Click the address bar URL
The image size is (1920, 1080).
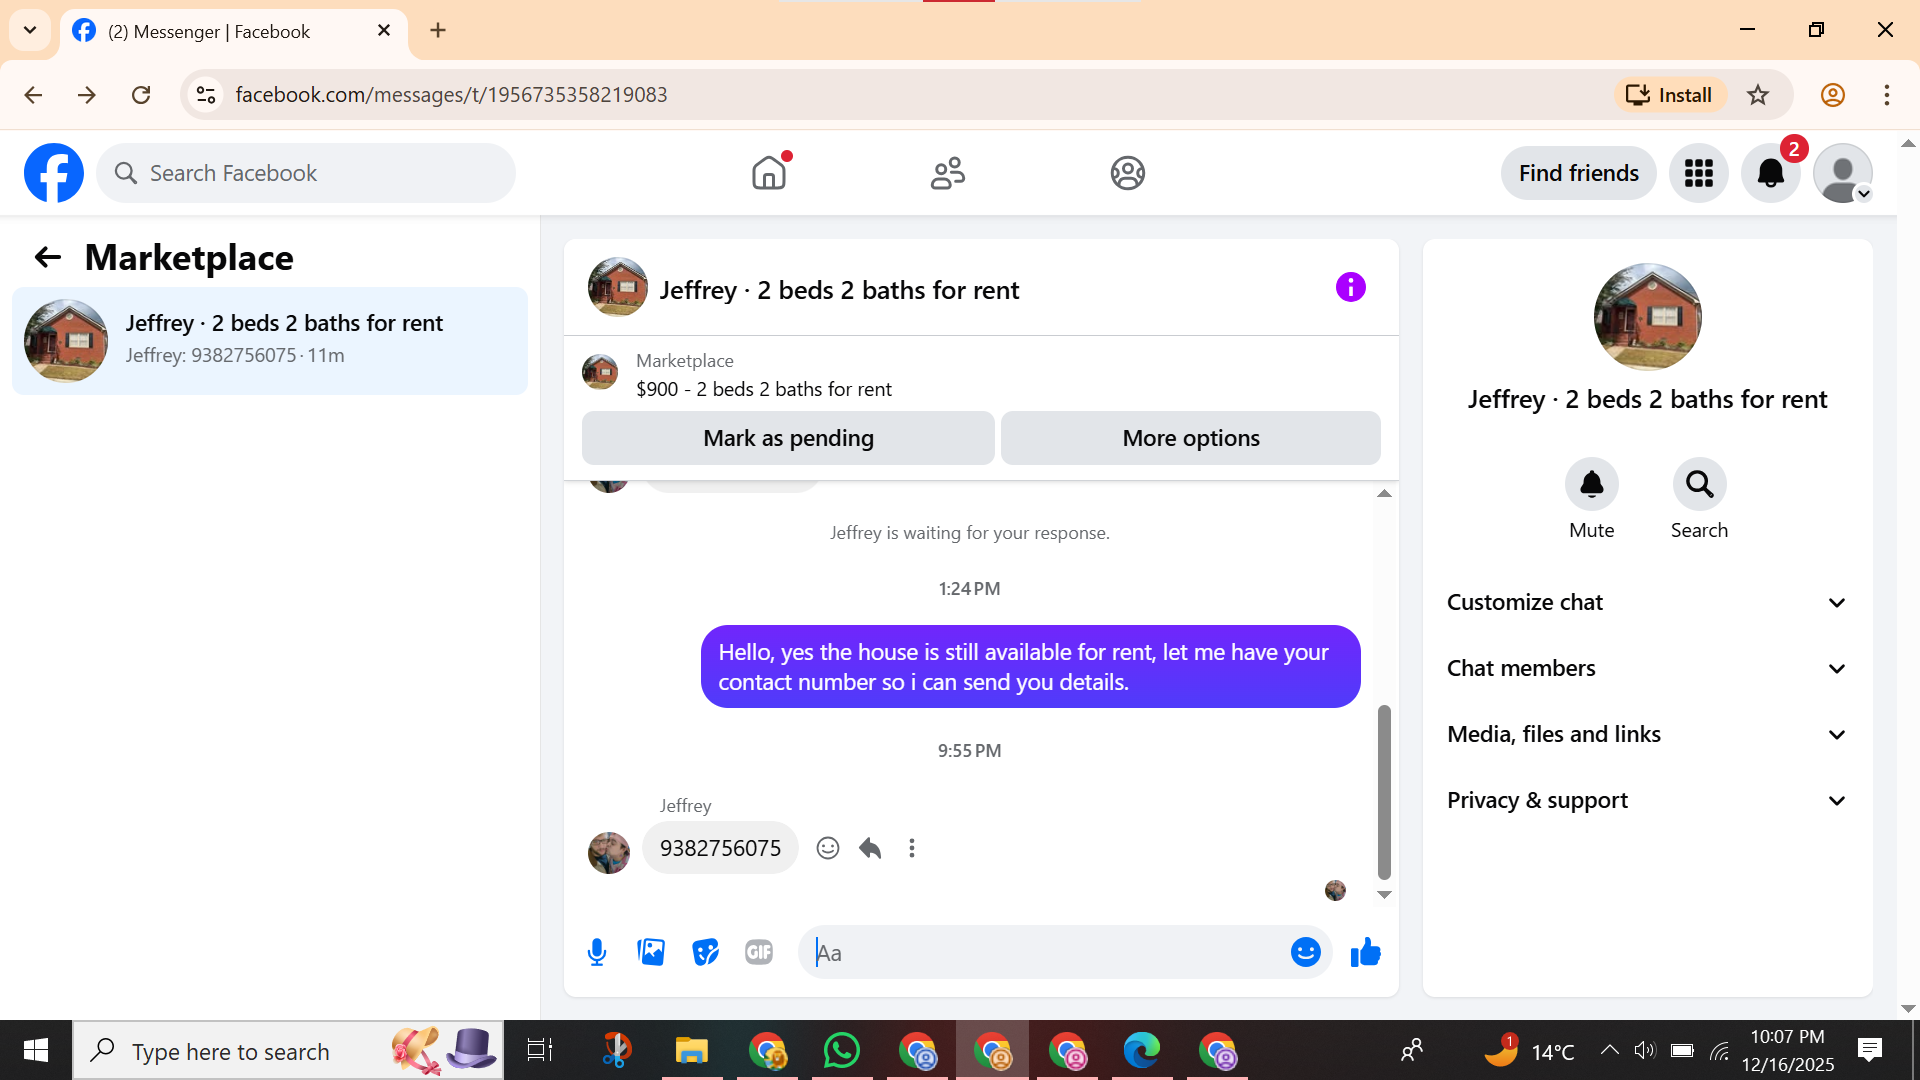pos(451,95)
